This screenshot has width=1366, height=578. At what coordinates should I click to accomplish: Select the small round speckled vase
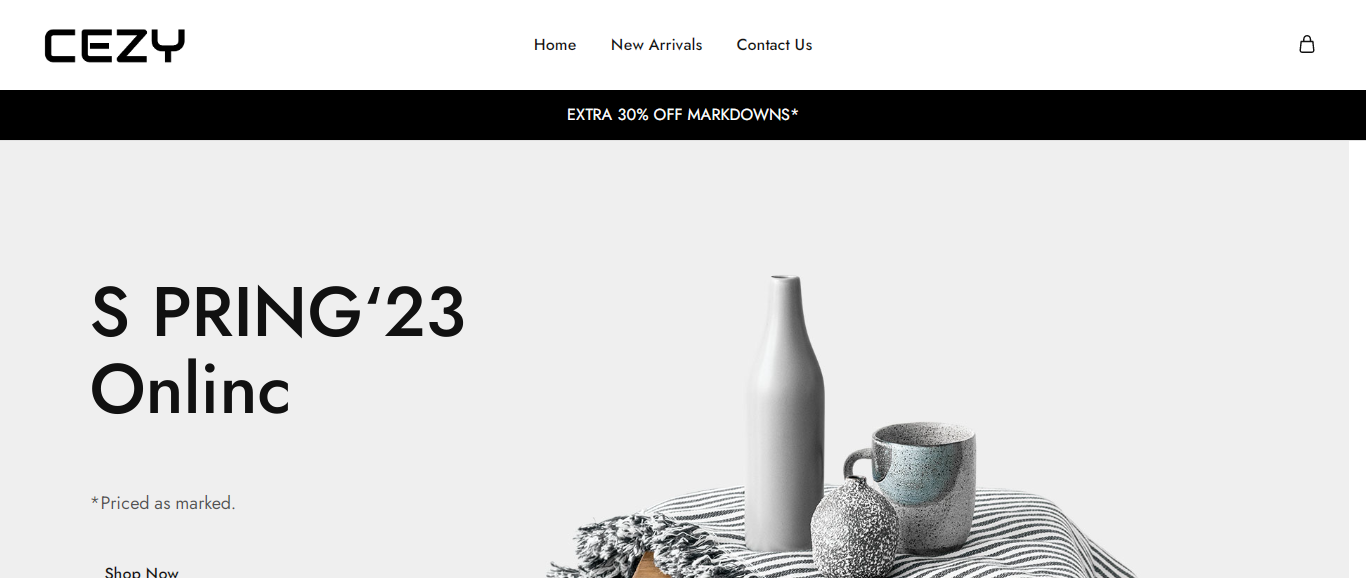[x=854, y=526]
